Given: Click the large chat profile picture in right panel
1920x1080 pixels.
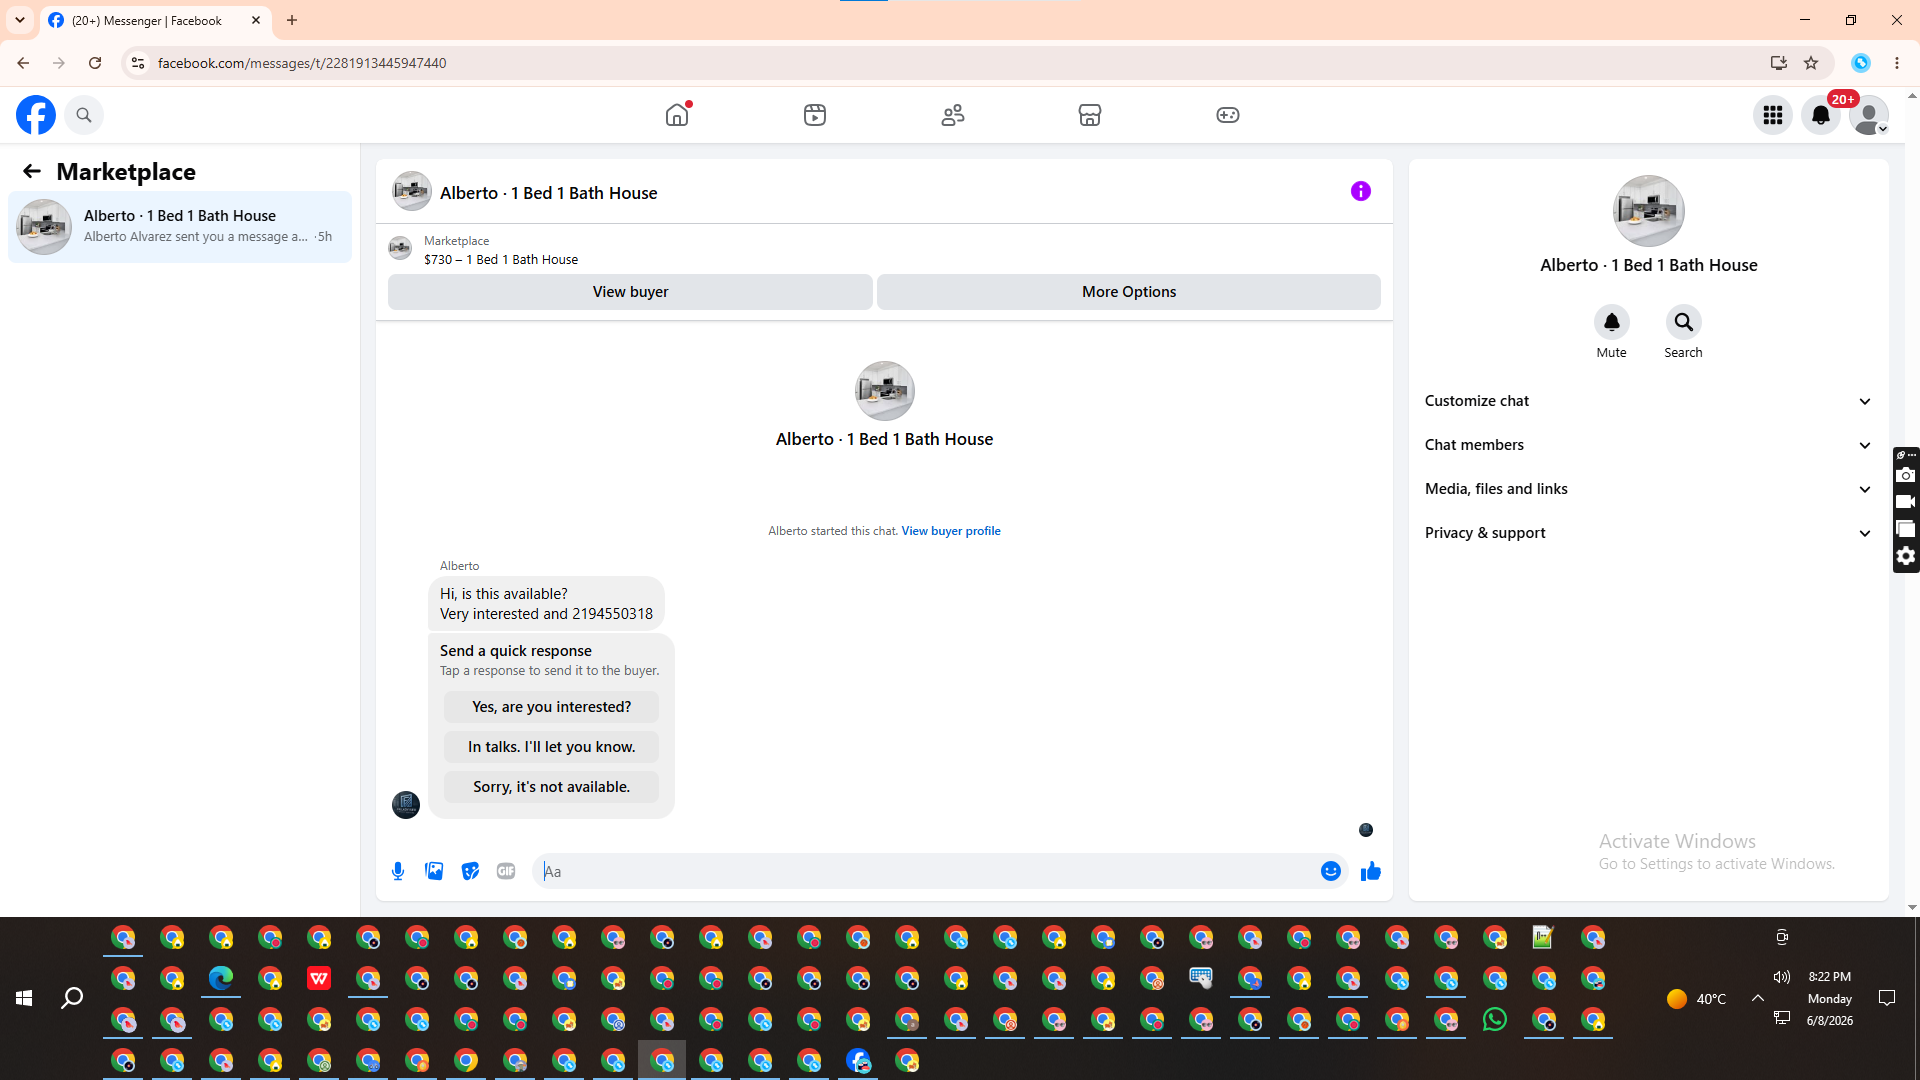Looking at the screenshot, I should pyautogui.click(x=1649, y=211).
